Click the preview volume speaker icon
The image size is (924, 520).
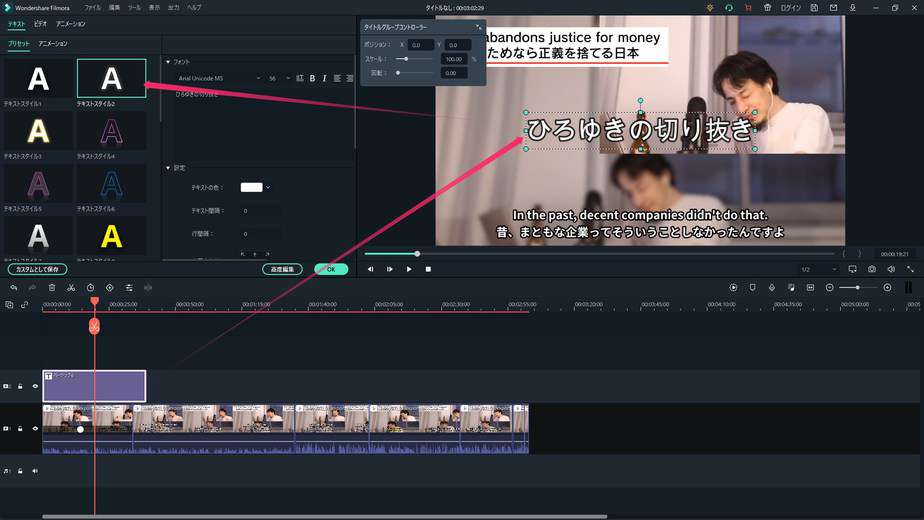pos(891,269)
